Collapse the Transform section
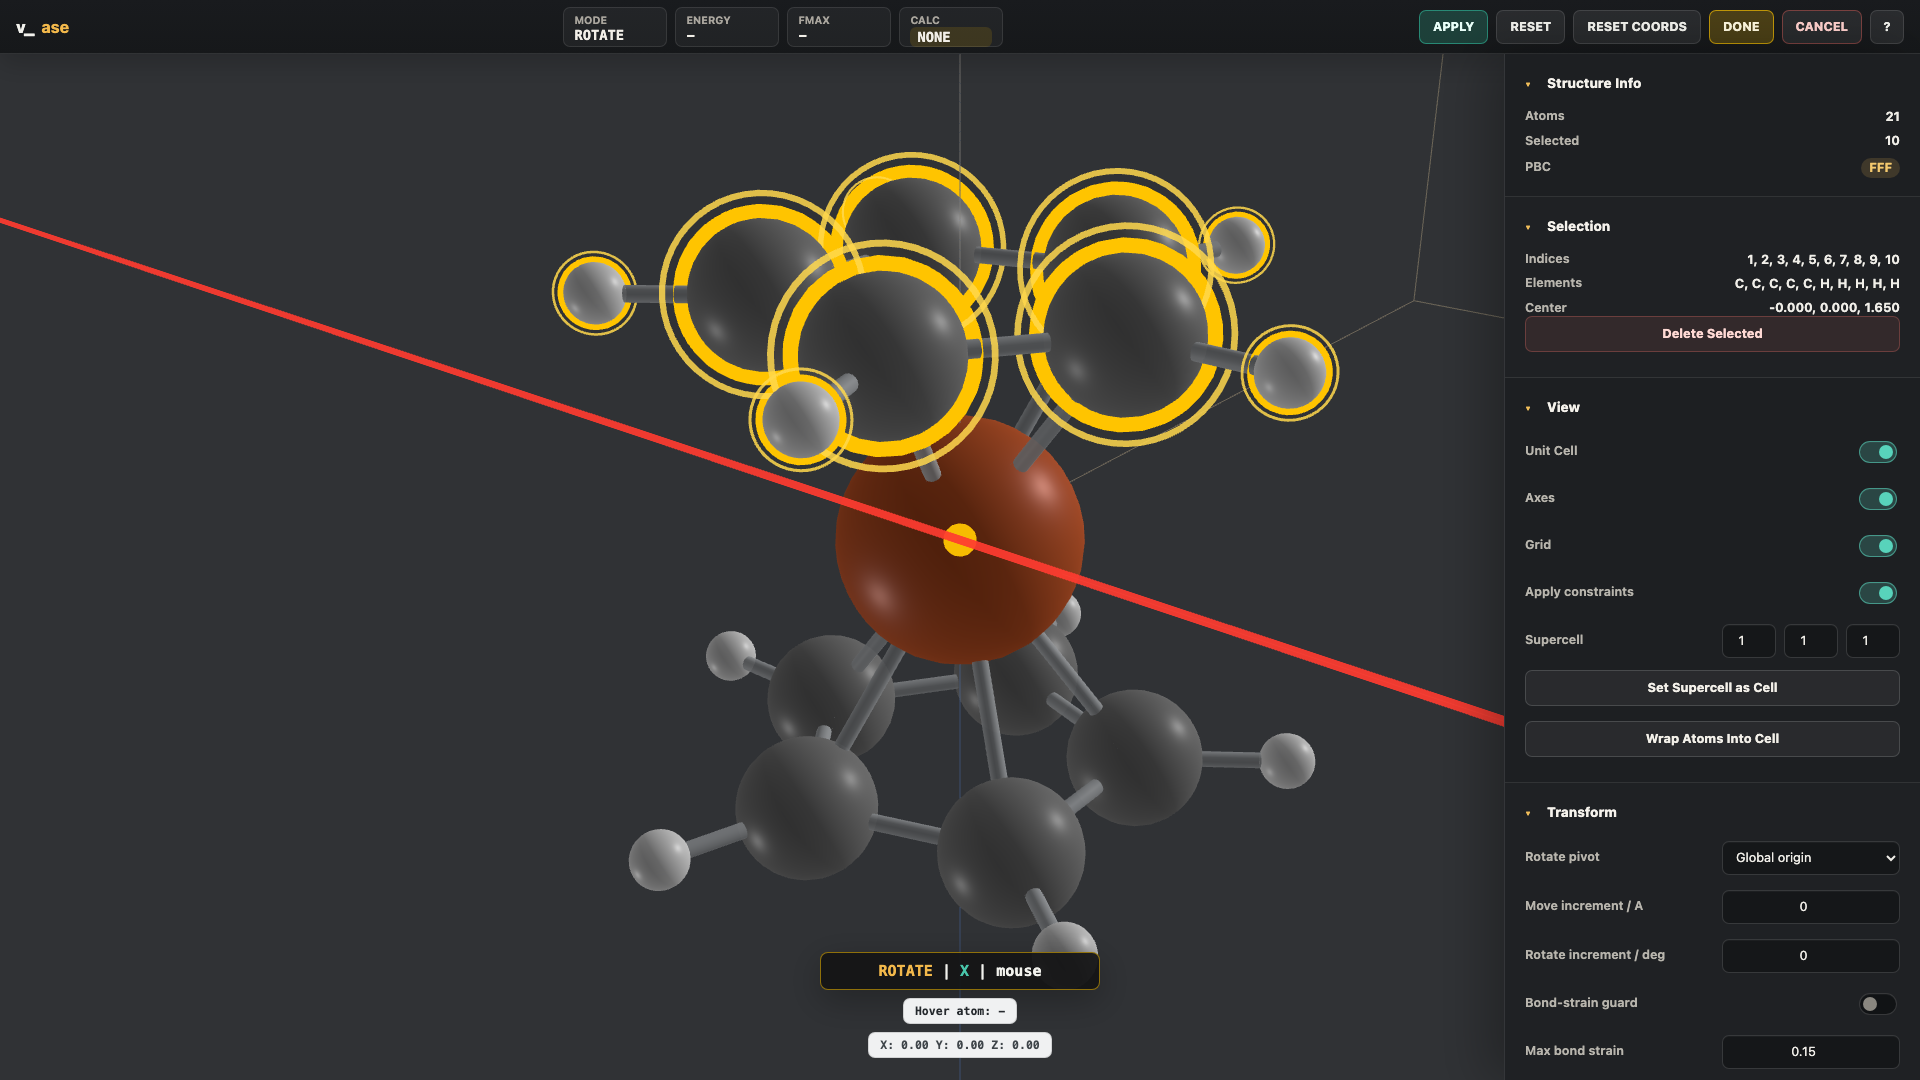Screen dimensions: 1920x1080 [x=1528, y=813]
